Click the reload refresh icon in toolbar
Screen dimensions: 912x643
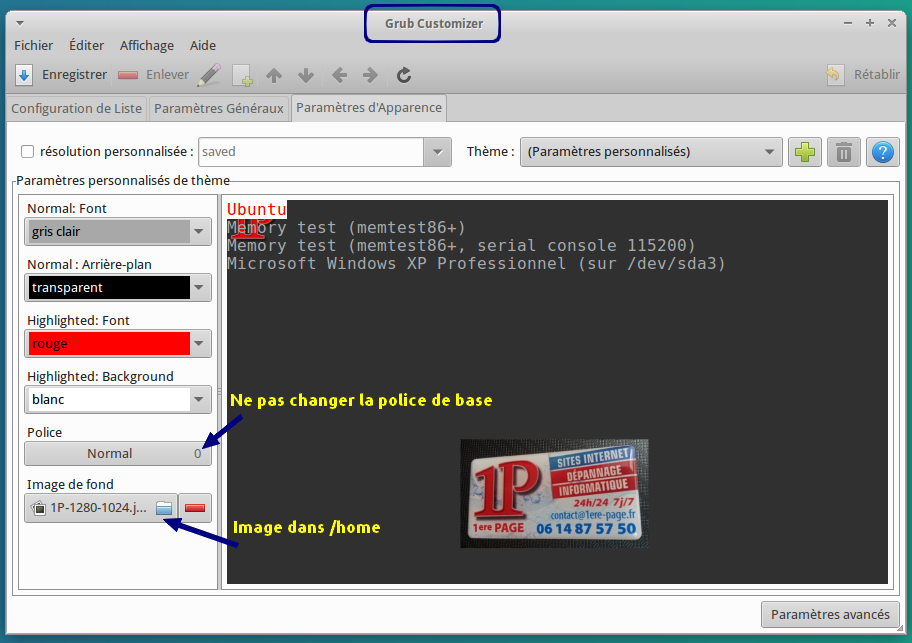[404, 75]
